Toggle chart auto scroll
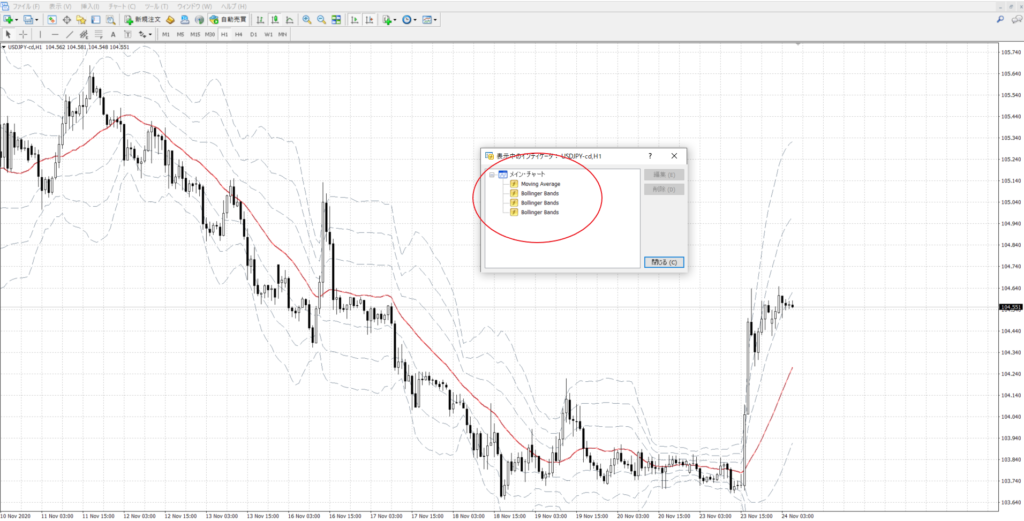 pyautogui.click(x=354, y=20)
